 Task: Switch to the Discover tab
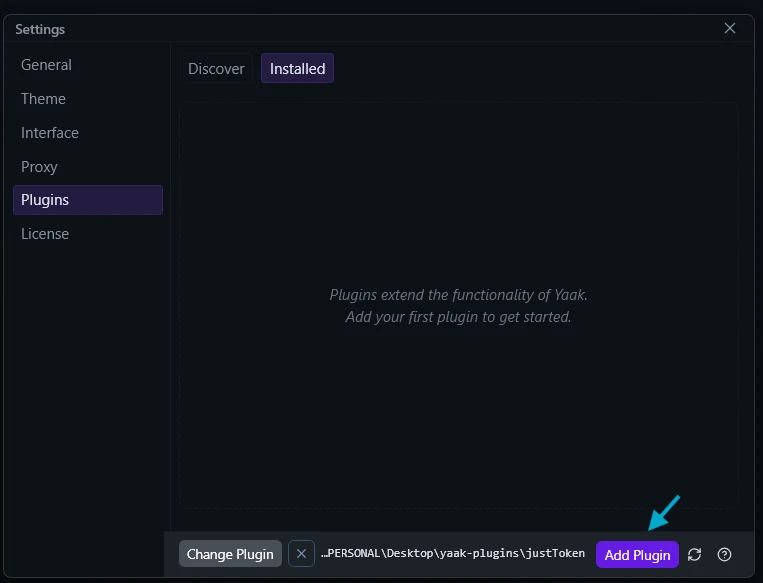pos(216,69)
